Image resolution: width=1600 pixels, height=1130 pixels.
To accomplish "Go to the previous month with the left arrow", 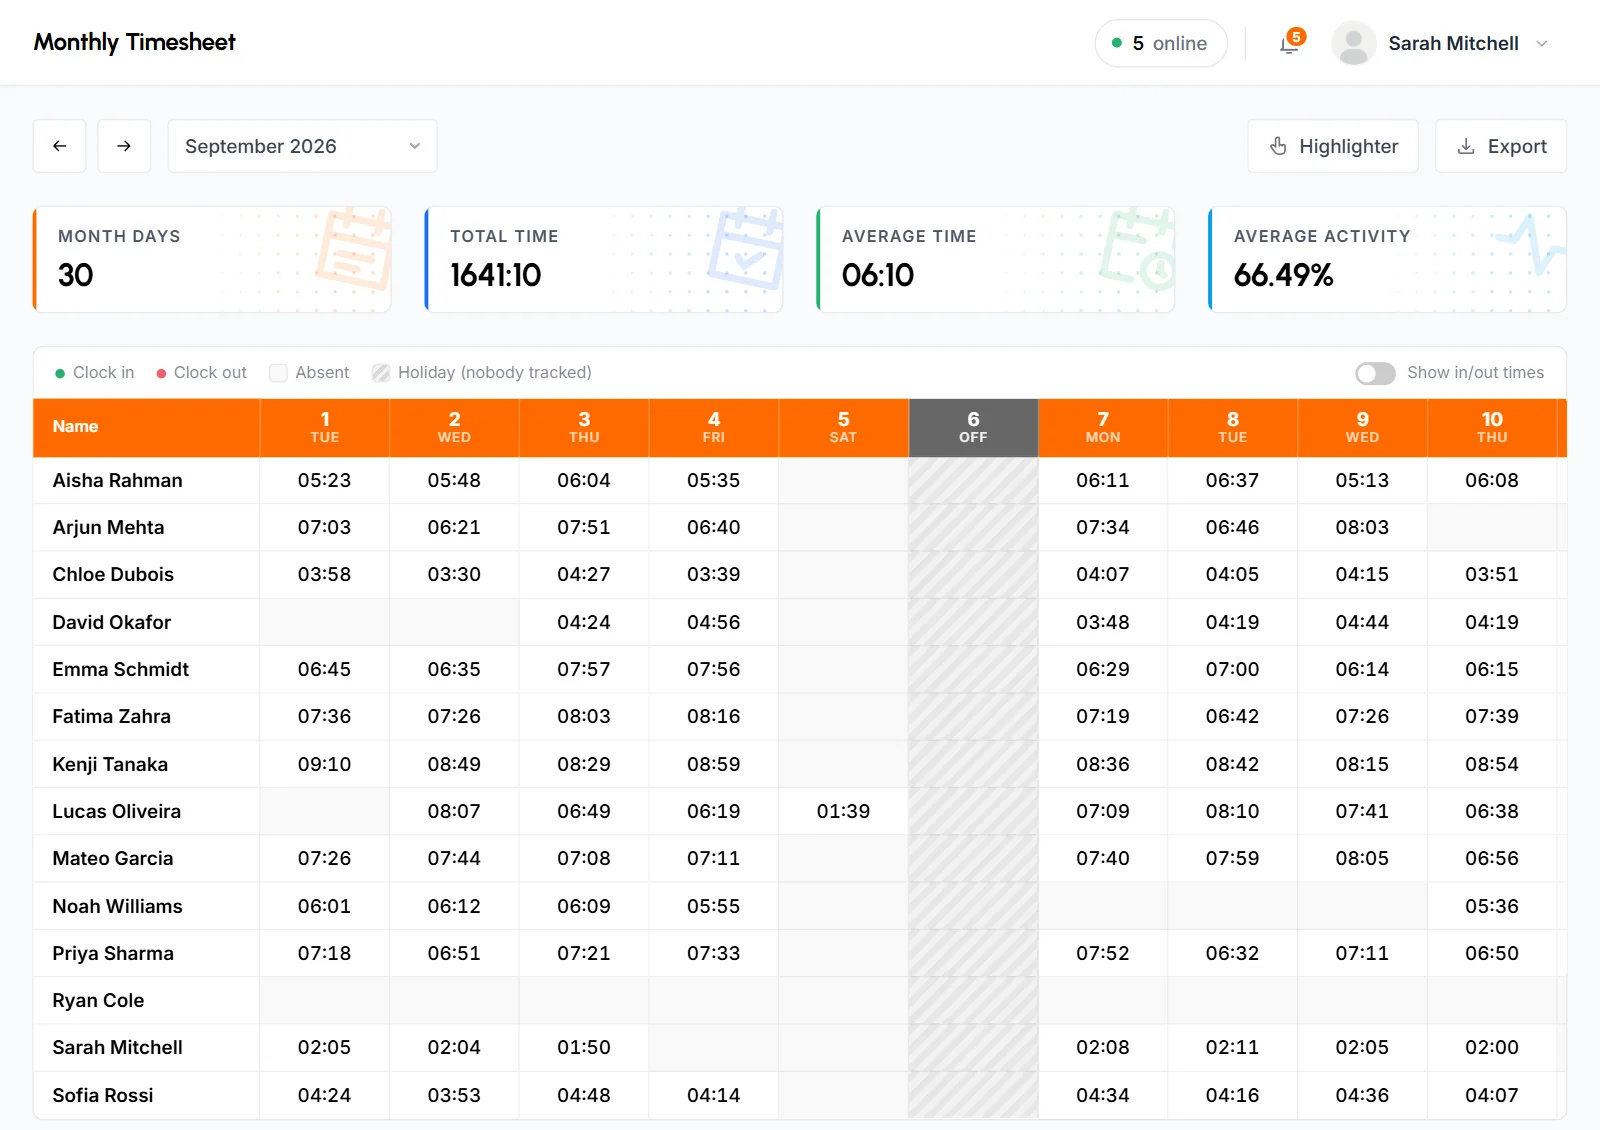I will coord(59,146).
